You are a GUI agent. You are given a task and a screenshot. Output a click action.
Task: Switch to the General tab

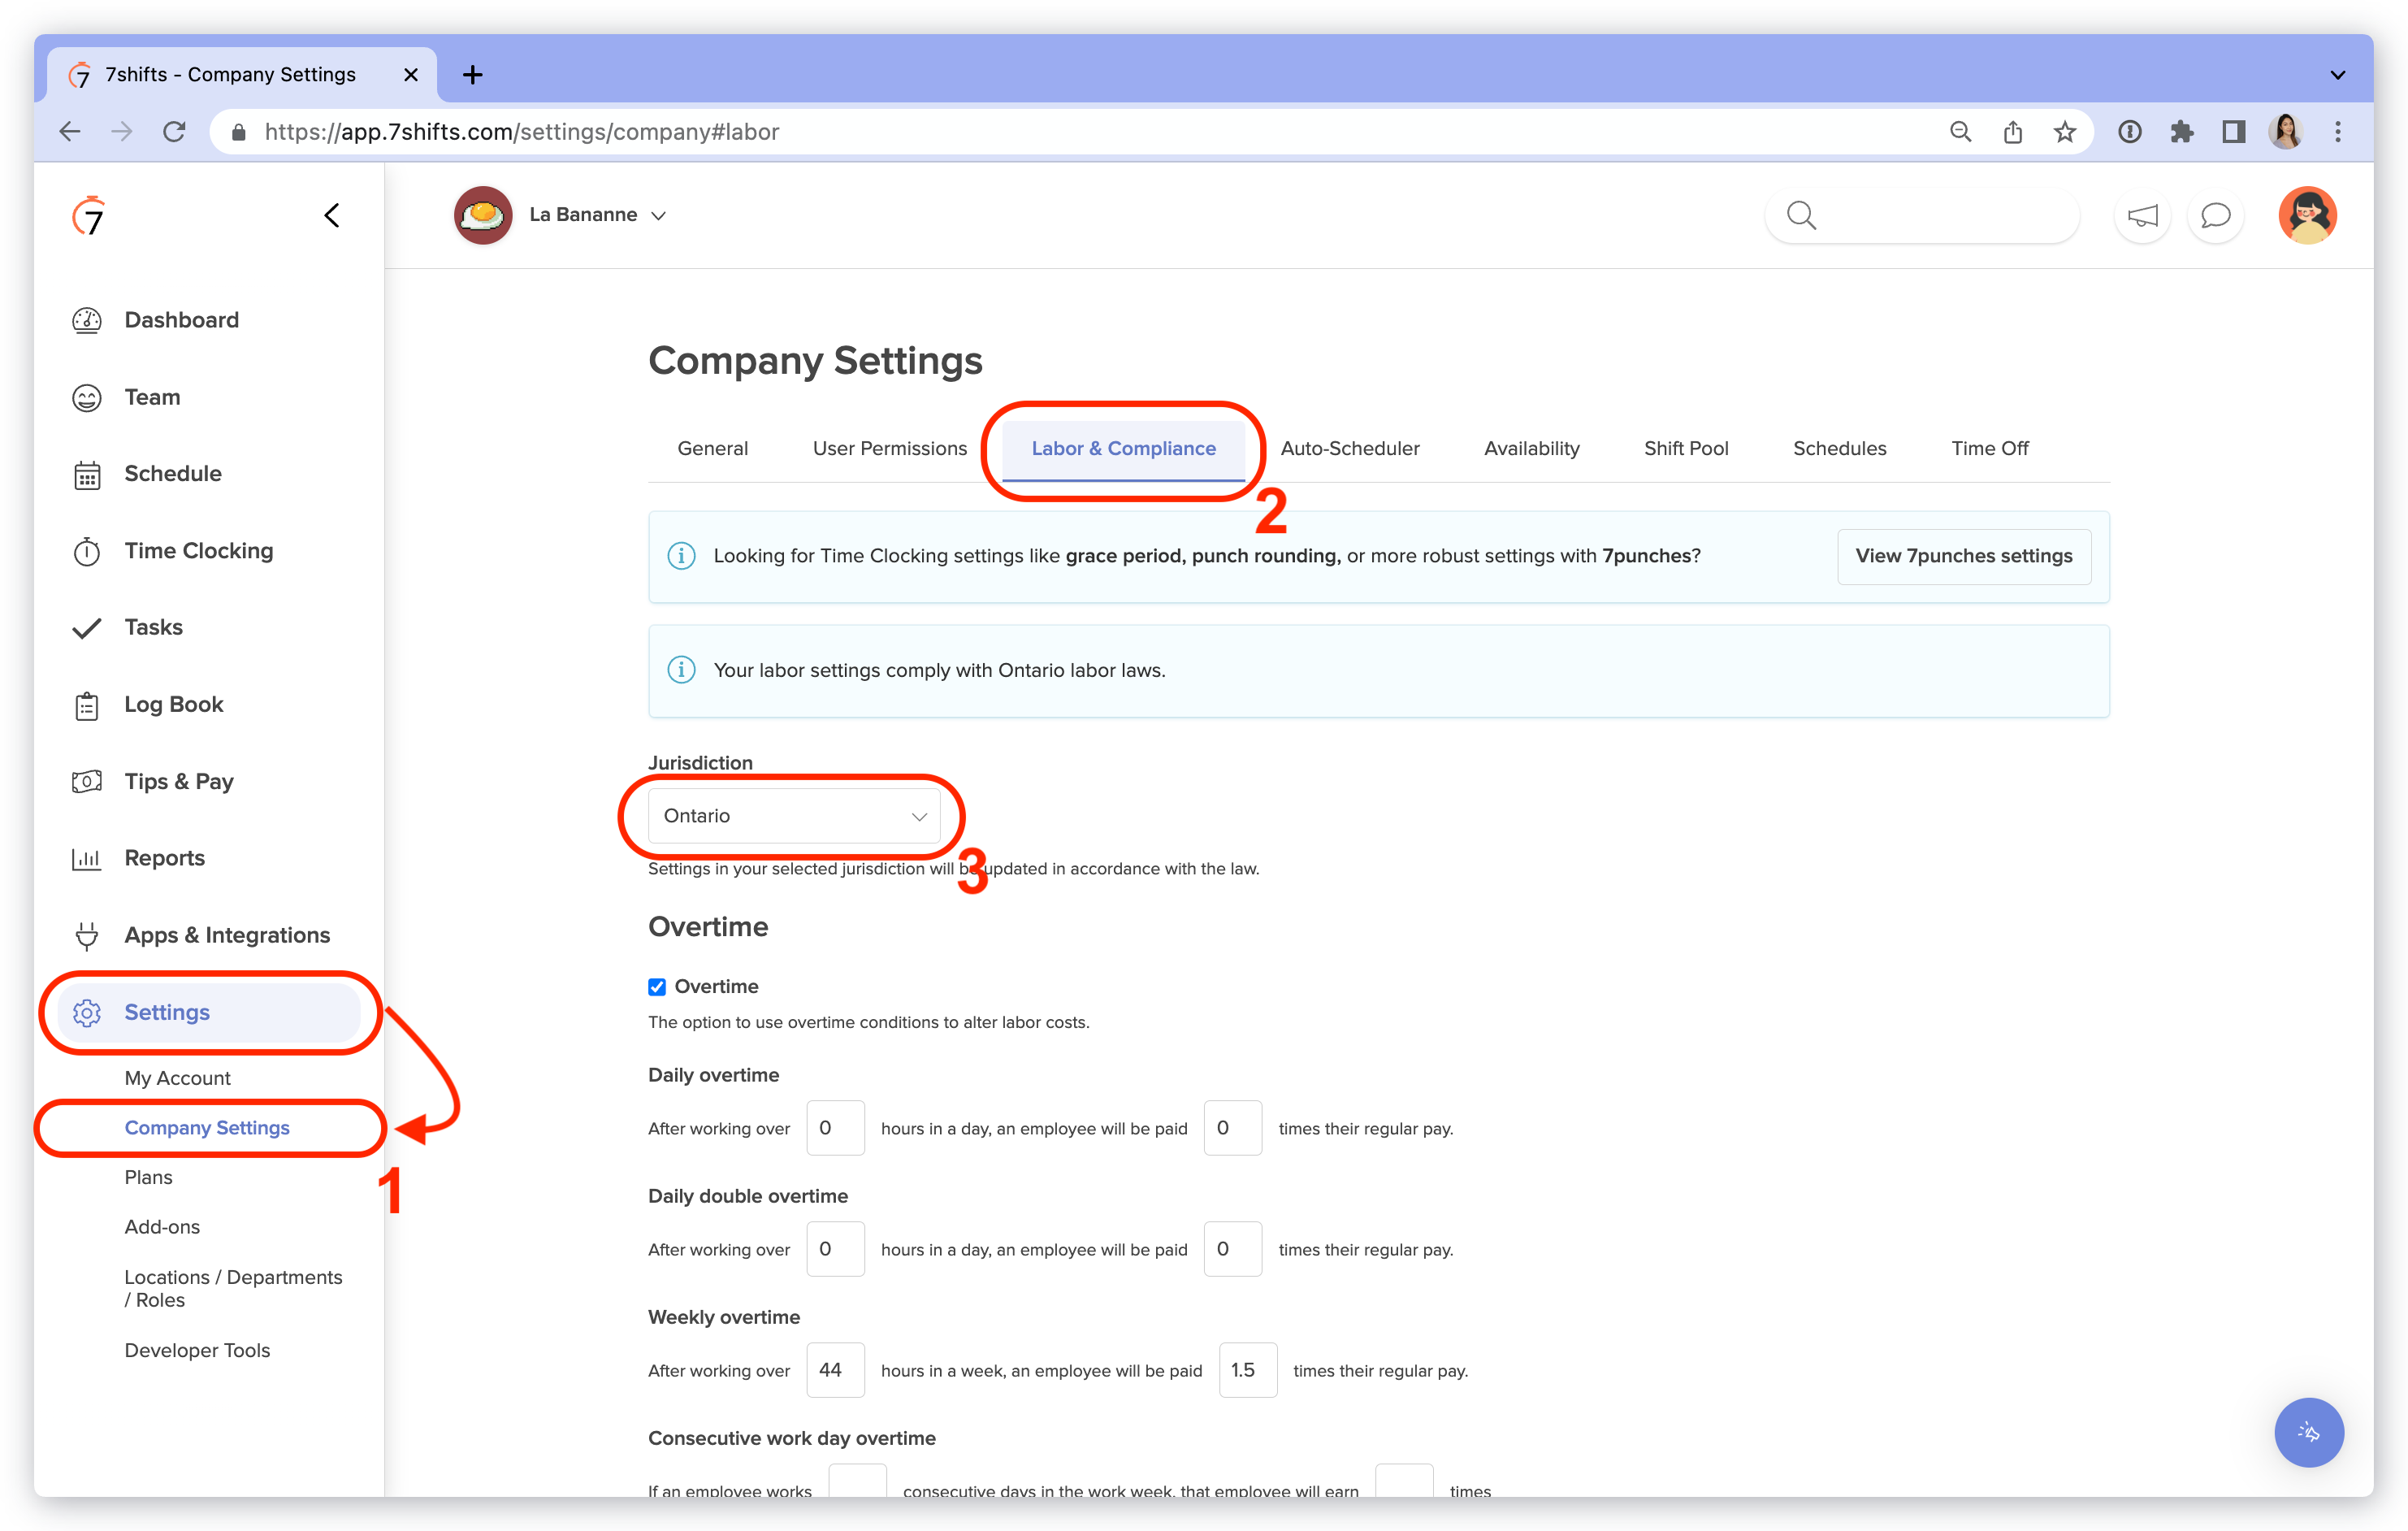[712, 449]
